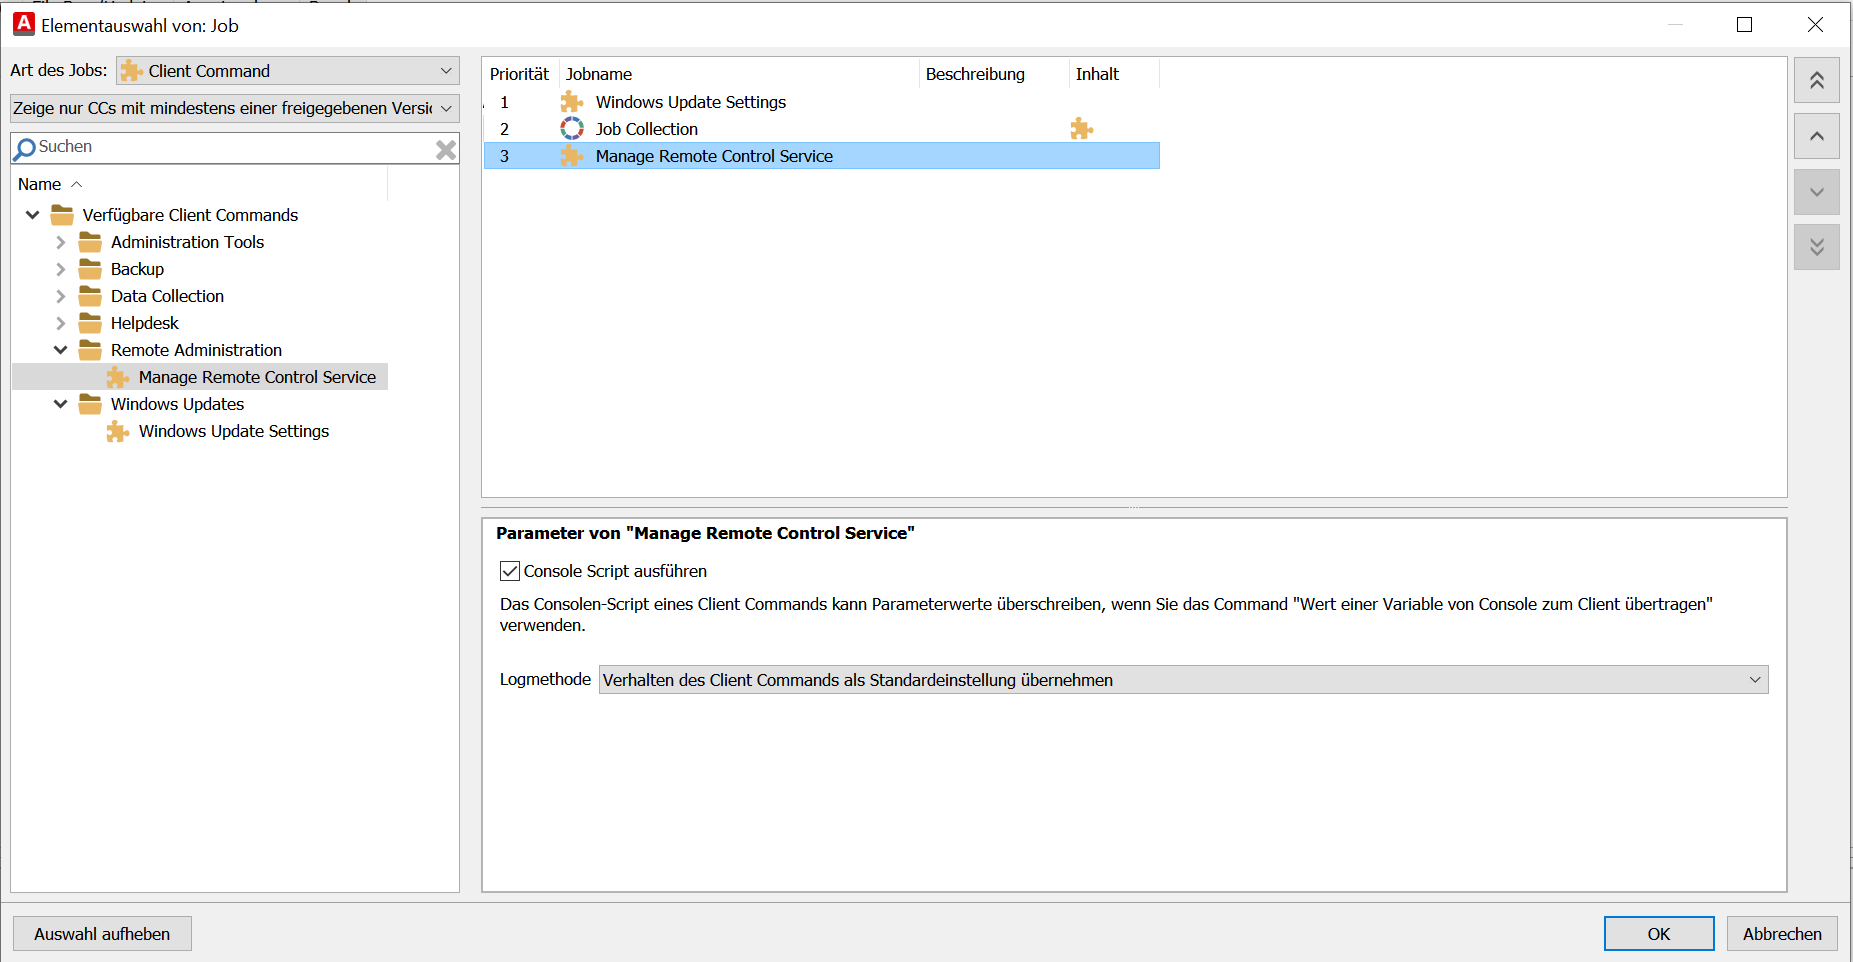
Task: Click puzzle icon in Inhalt column
Action: coord(1081,129)
